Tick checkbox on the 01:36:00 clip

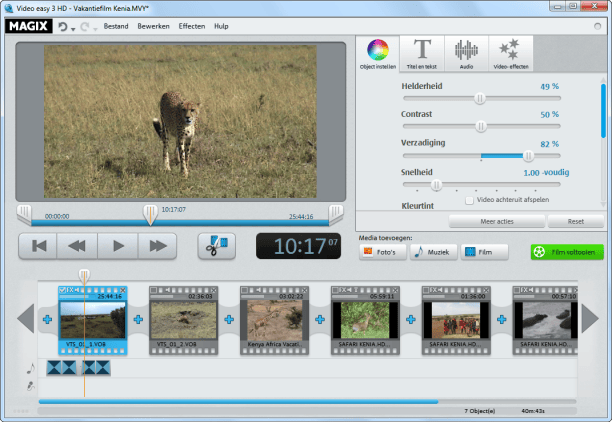click(x=426, y=290)
